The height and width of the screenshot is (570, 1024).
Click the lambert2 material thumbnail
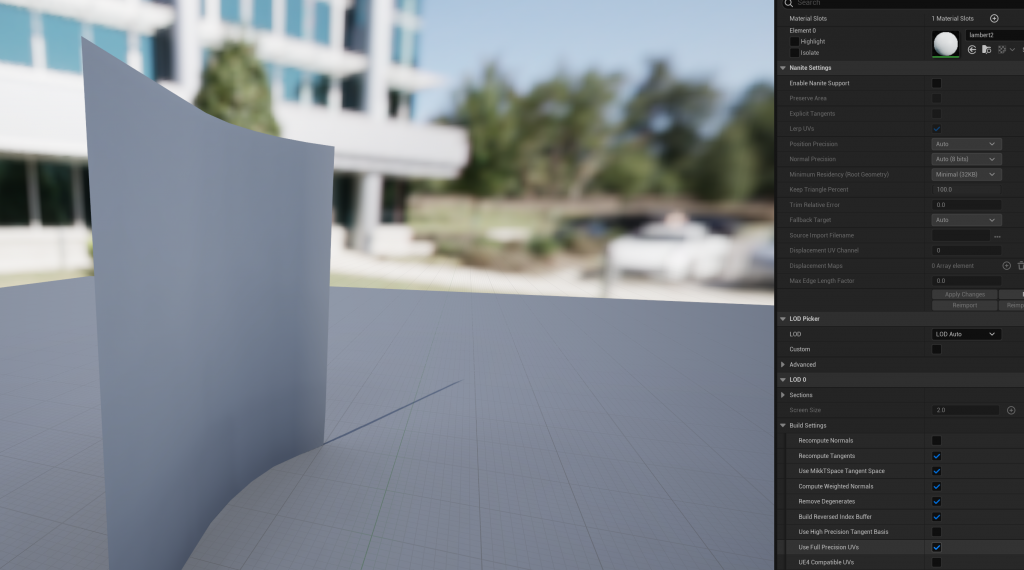(x=945, y=44)
